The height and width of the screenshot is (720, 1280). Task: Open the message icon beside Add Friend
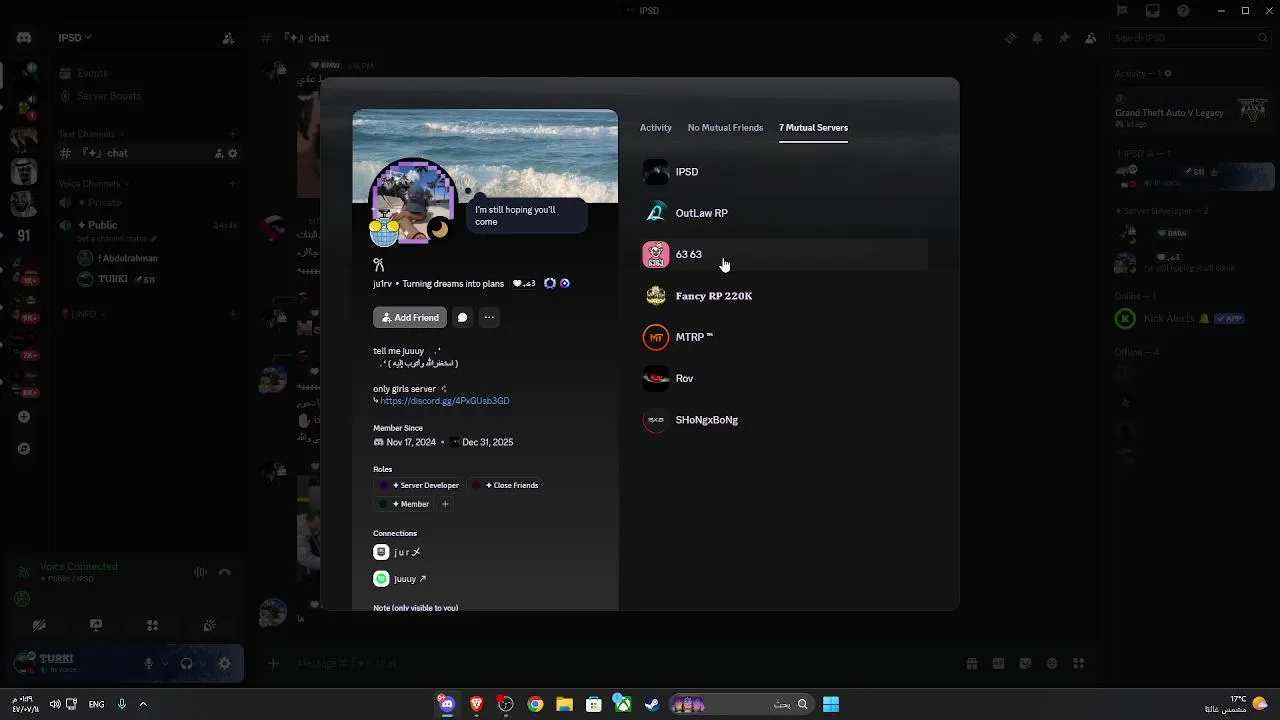pyautogui.click(x=462, y=317)
